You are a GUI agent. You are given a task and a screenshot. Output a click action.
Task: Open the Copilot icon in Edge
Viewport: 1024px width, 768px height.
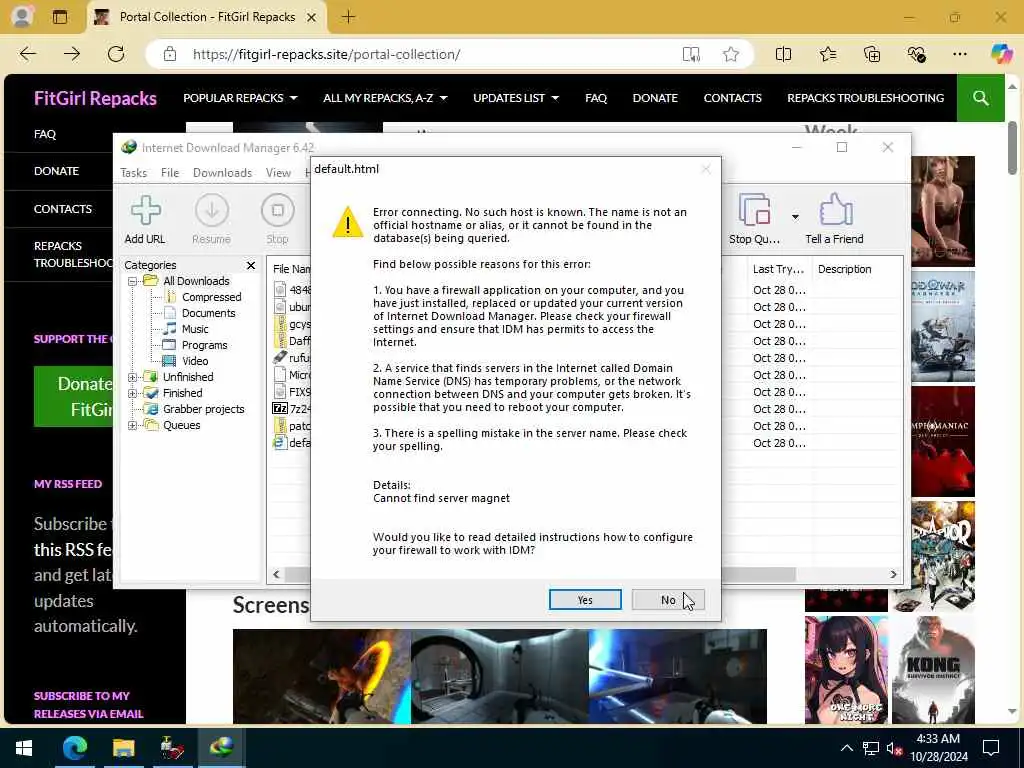pyautogui.click(x=1000, y=54)
